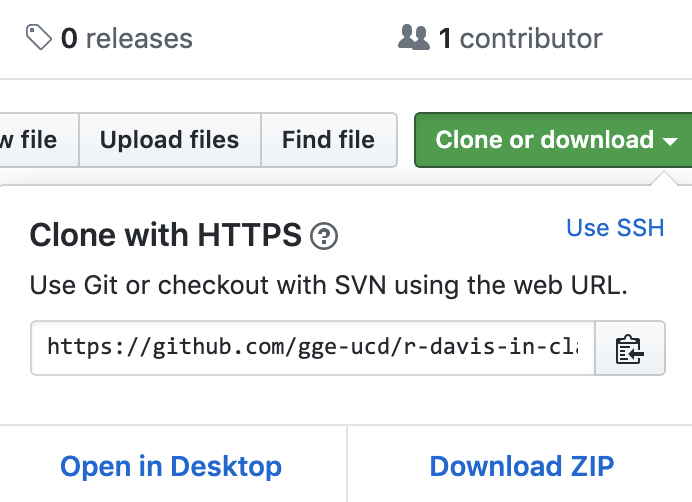Viewport: 692px width, 502px height.
Task: Click the releases tag icon
Action: pyautogui.click(x=39, y=38)
